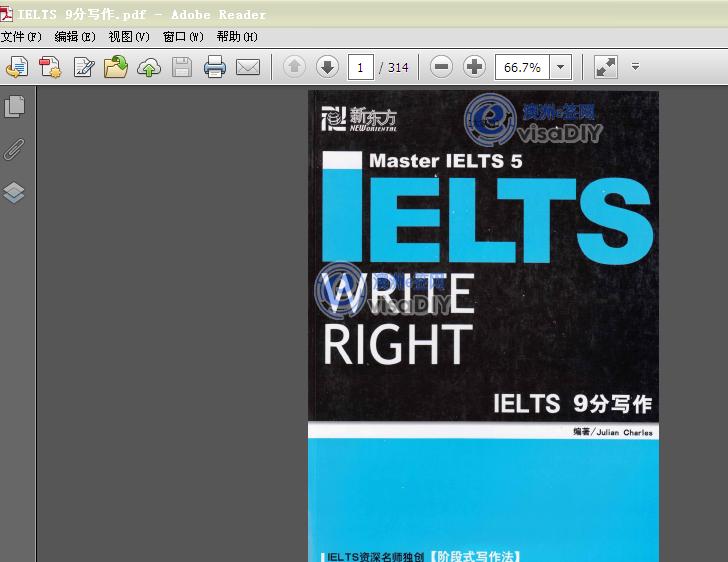
Task: Switch to full-screen read mode icon
Action: click(x=605, y=67)
